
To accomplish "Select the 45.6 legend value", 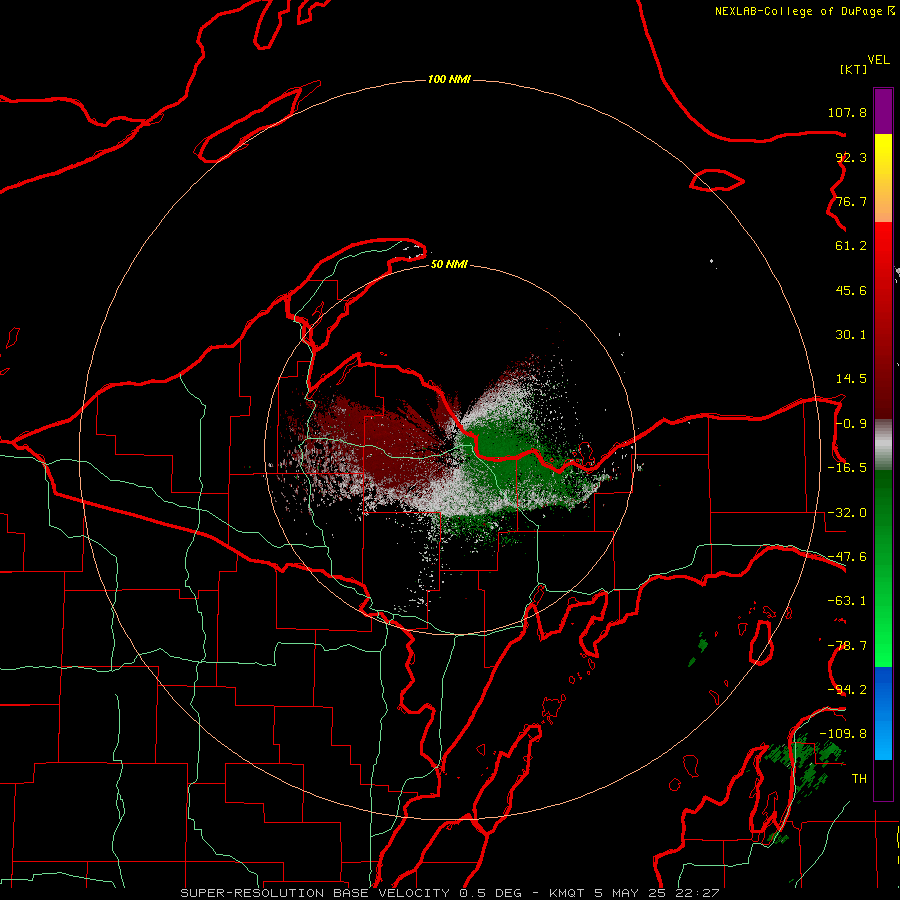I will click(x=851, y=290).
